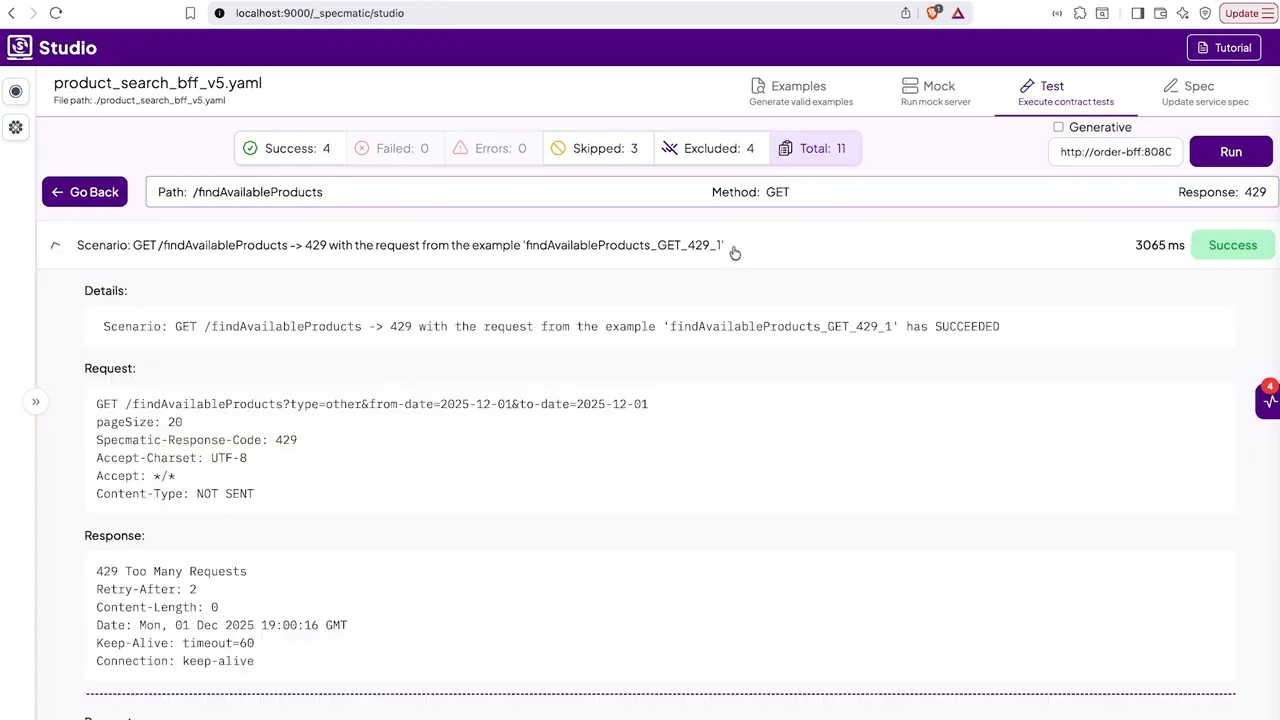Click the Mock server icon

point(910,85)
